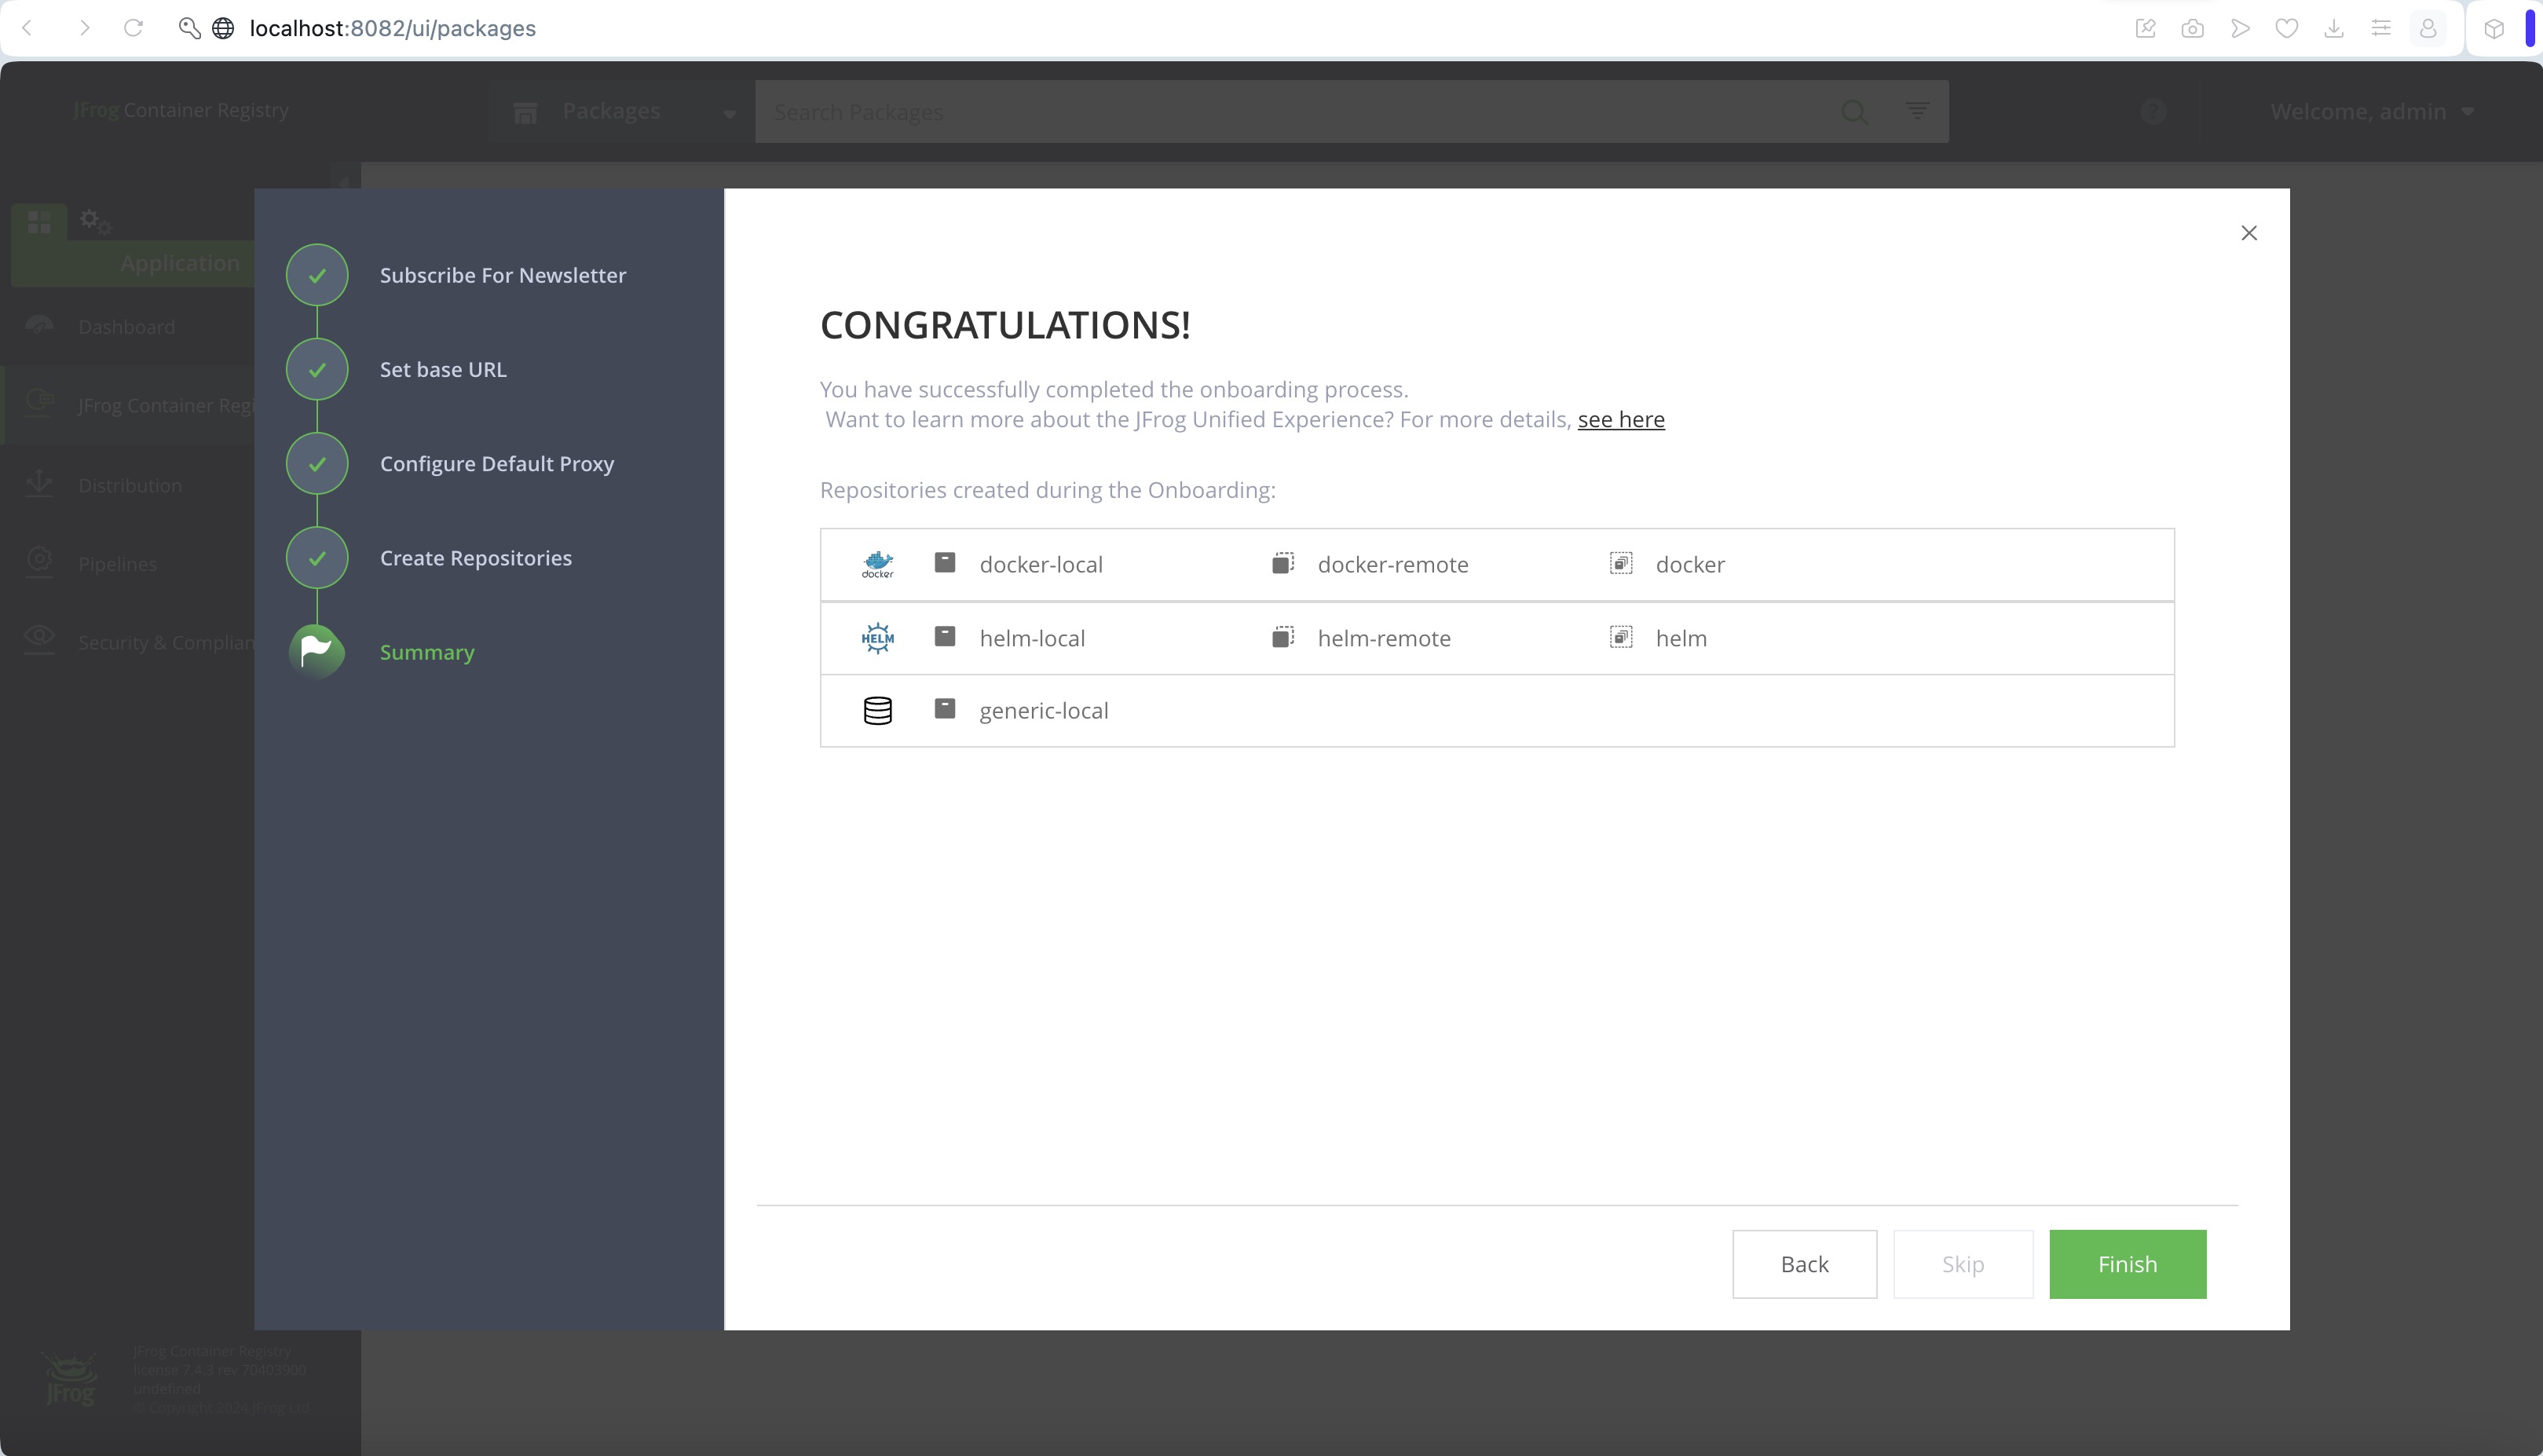Reload the page with browser refresh
Viewport: 2543px width, 1456px height.
coord(133,28)
